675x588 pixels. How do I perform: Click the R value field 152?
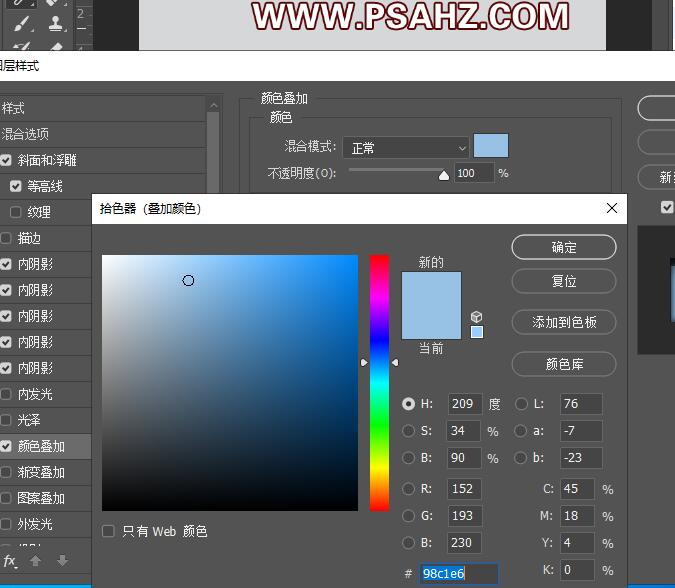464,489
